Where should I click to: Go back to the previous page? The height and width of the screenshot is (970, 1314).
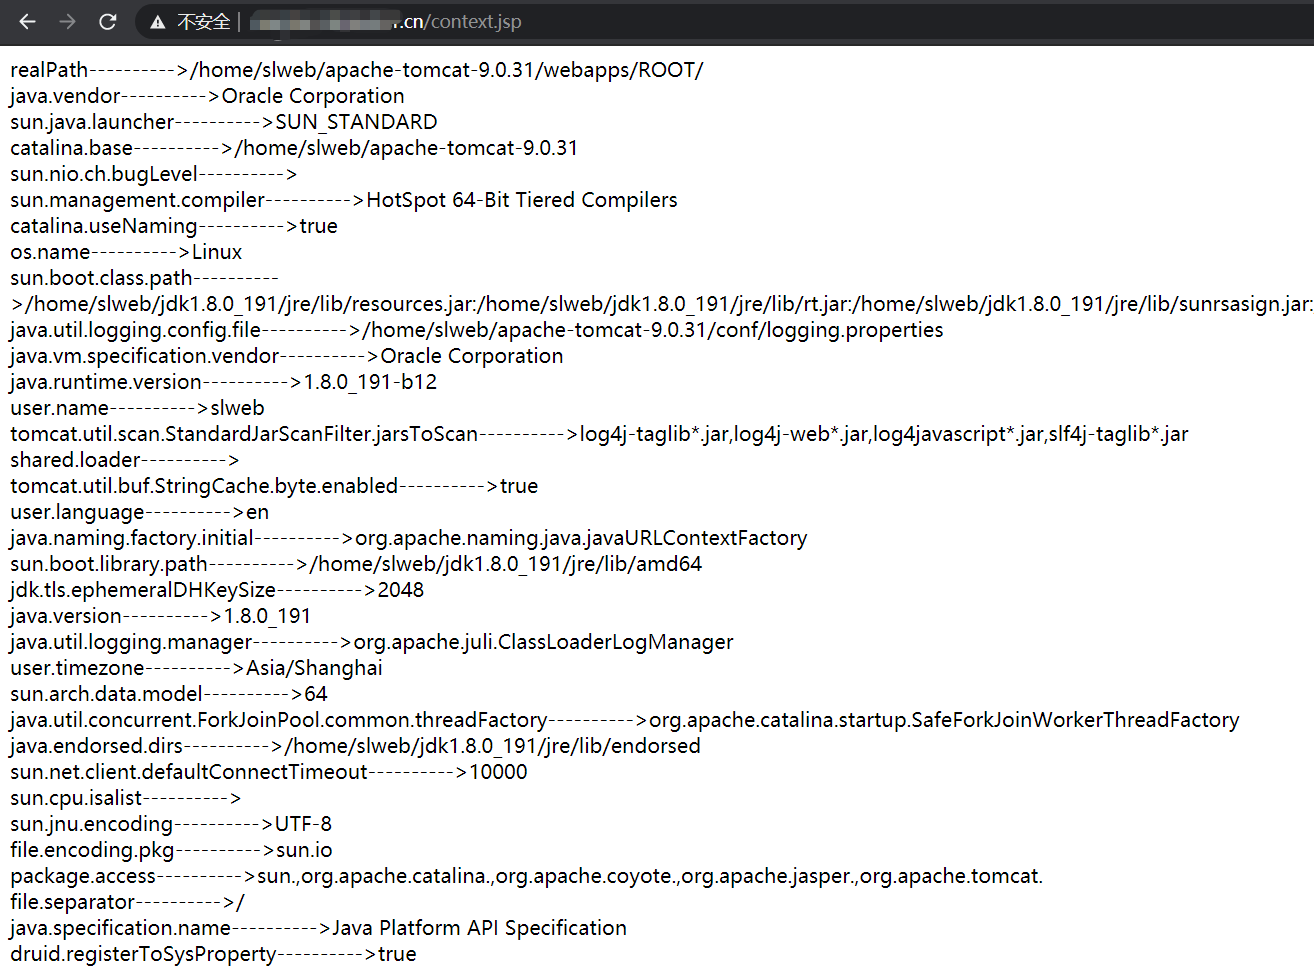tap(27, 21)
